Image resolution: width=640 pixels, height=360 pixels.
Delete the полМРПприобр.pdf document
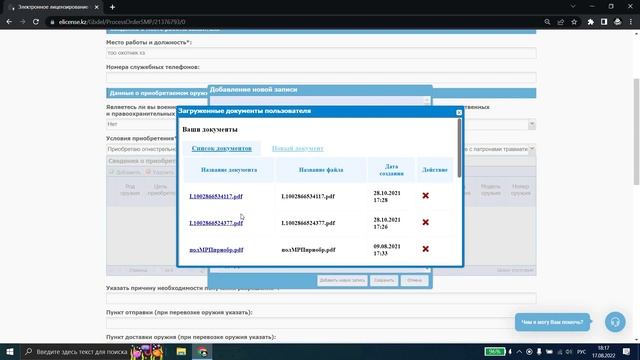[425, 249]
